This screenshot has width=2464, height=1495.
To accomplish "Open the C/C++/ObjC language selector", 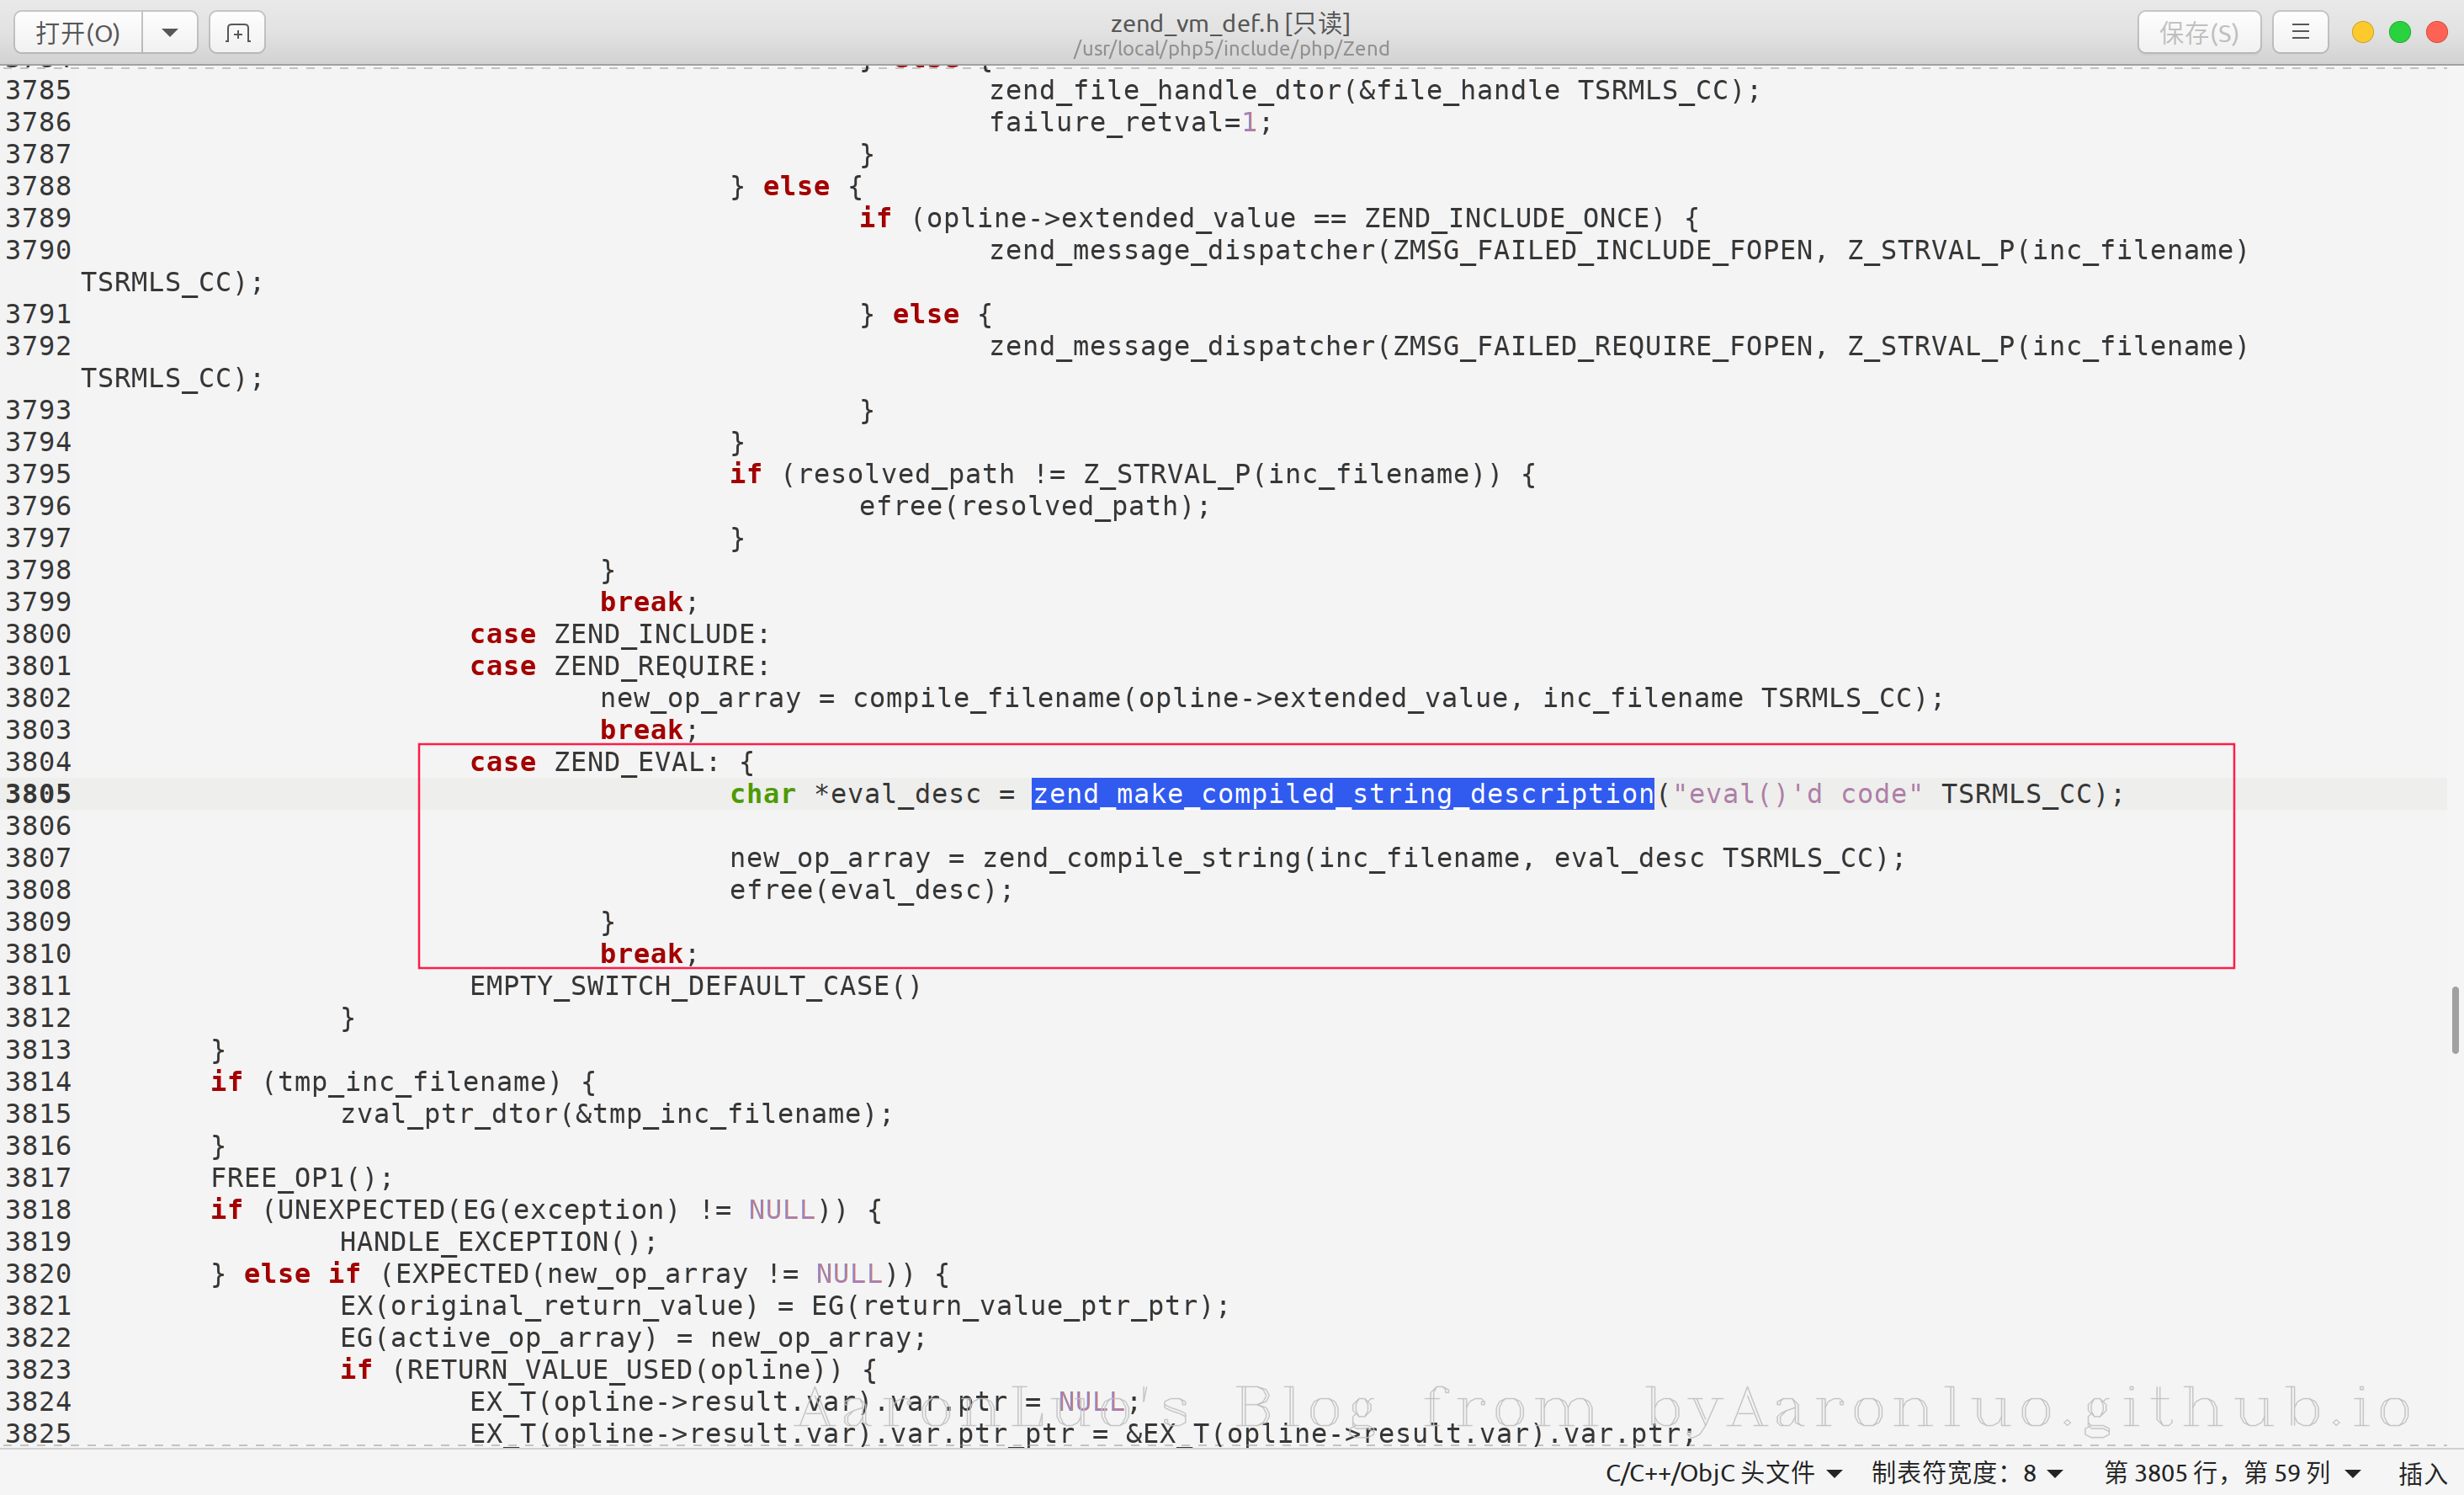I will pyautogui.click(x=1723, y=1472).
